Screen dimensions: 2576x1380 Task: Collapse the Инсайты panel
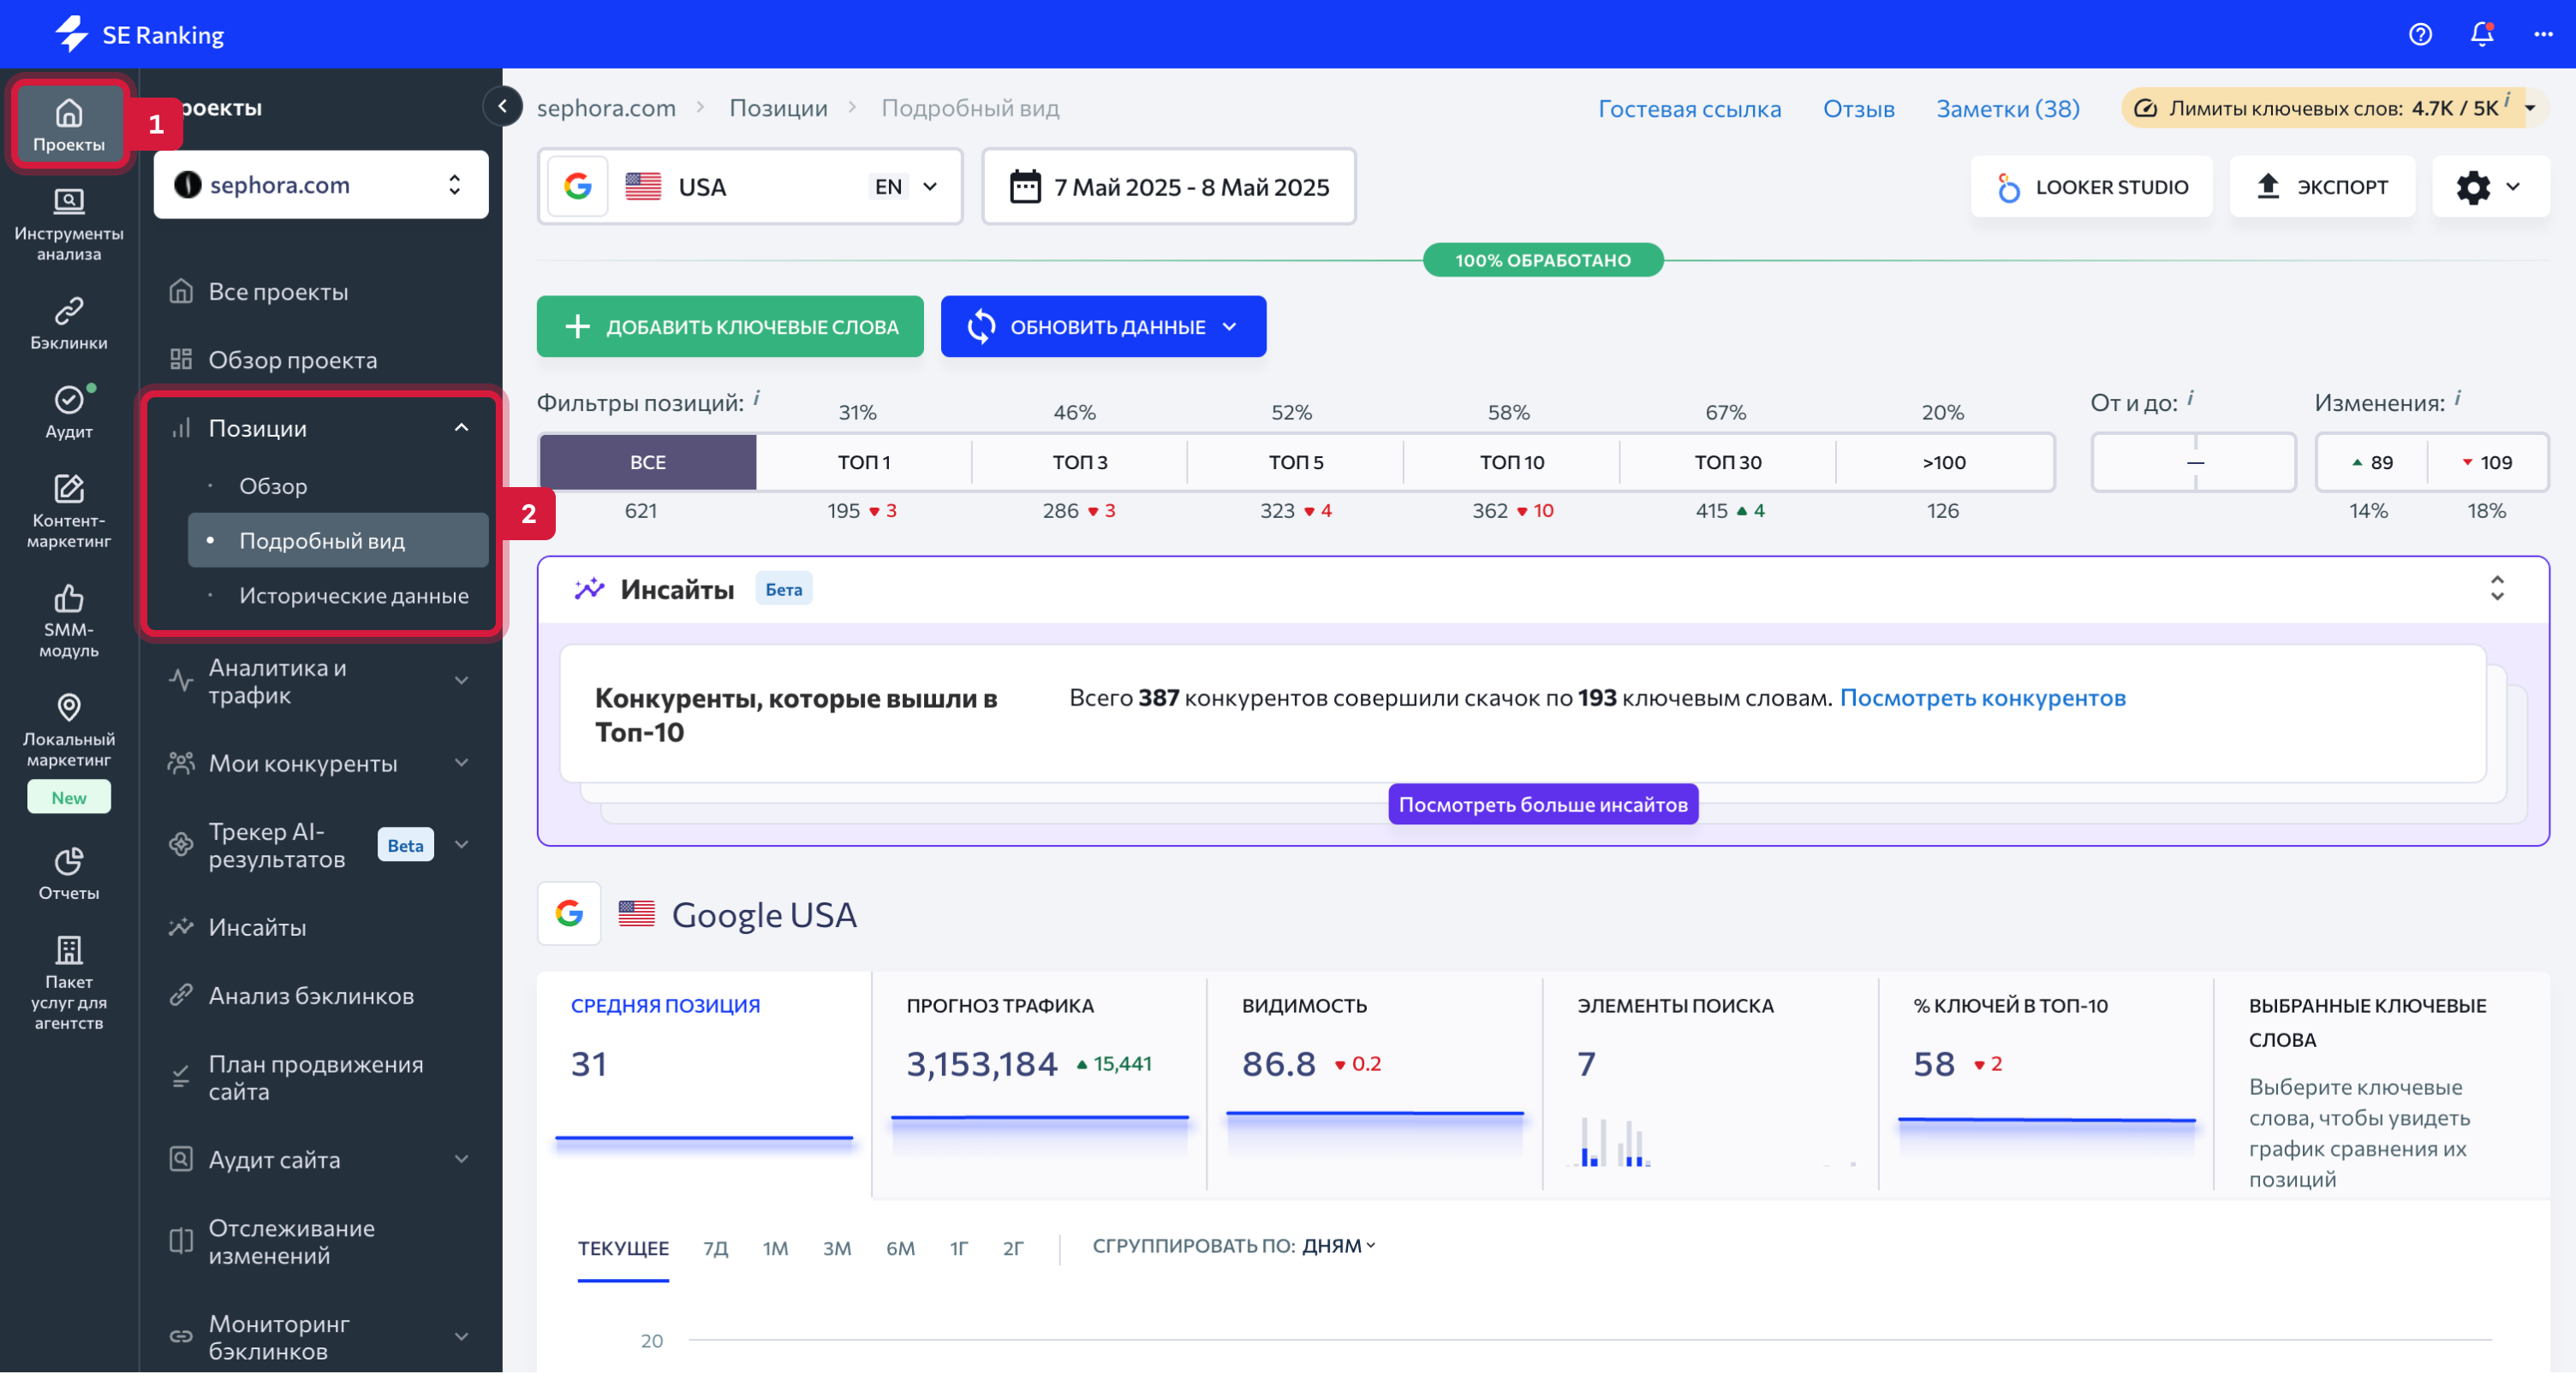pos(2496,589)
